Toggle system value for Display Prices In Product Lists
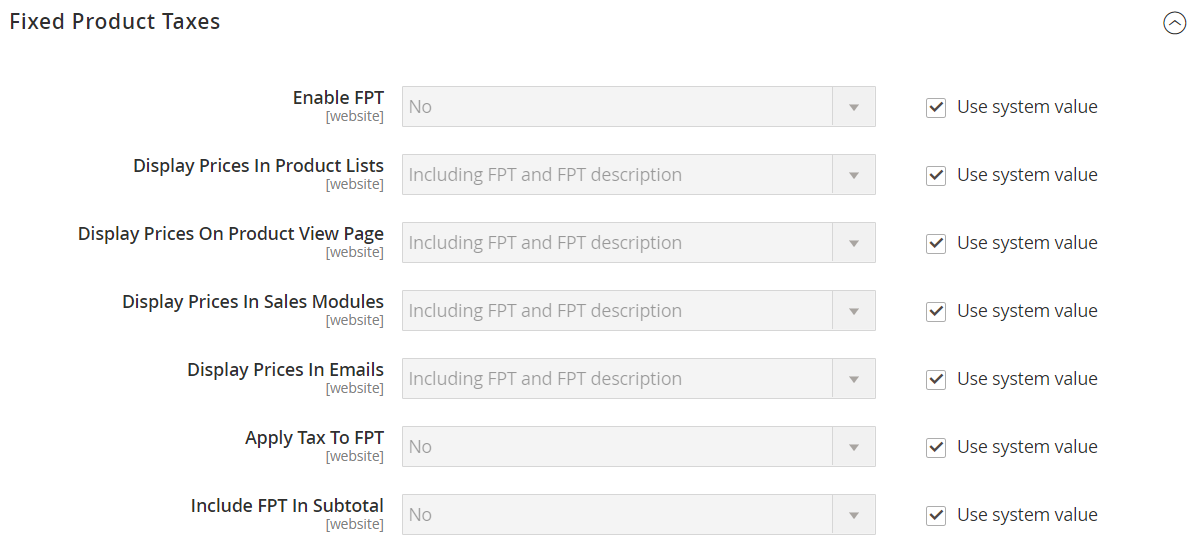 tap(936, 176)
